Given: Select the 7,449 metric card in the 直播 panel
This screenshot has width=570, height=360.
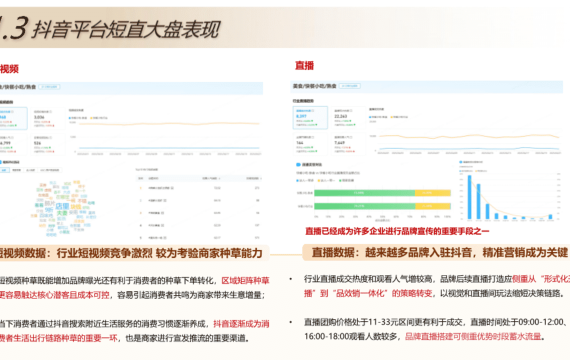Looking at the screenshot, I should tap(347, 144).
